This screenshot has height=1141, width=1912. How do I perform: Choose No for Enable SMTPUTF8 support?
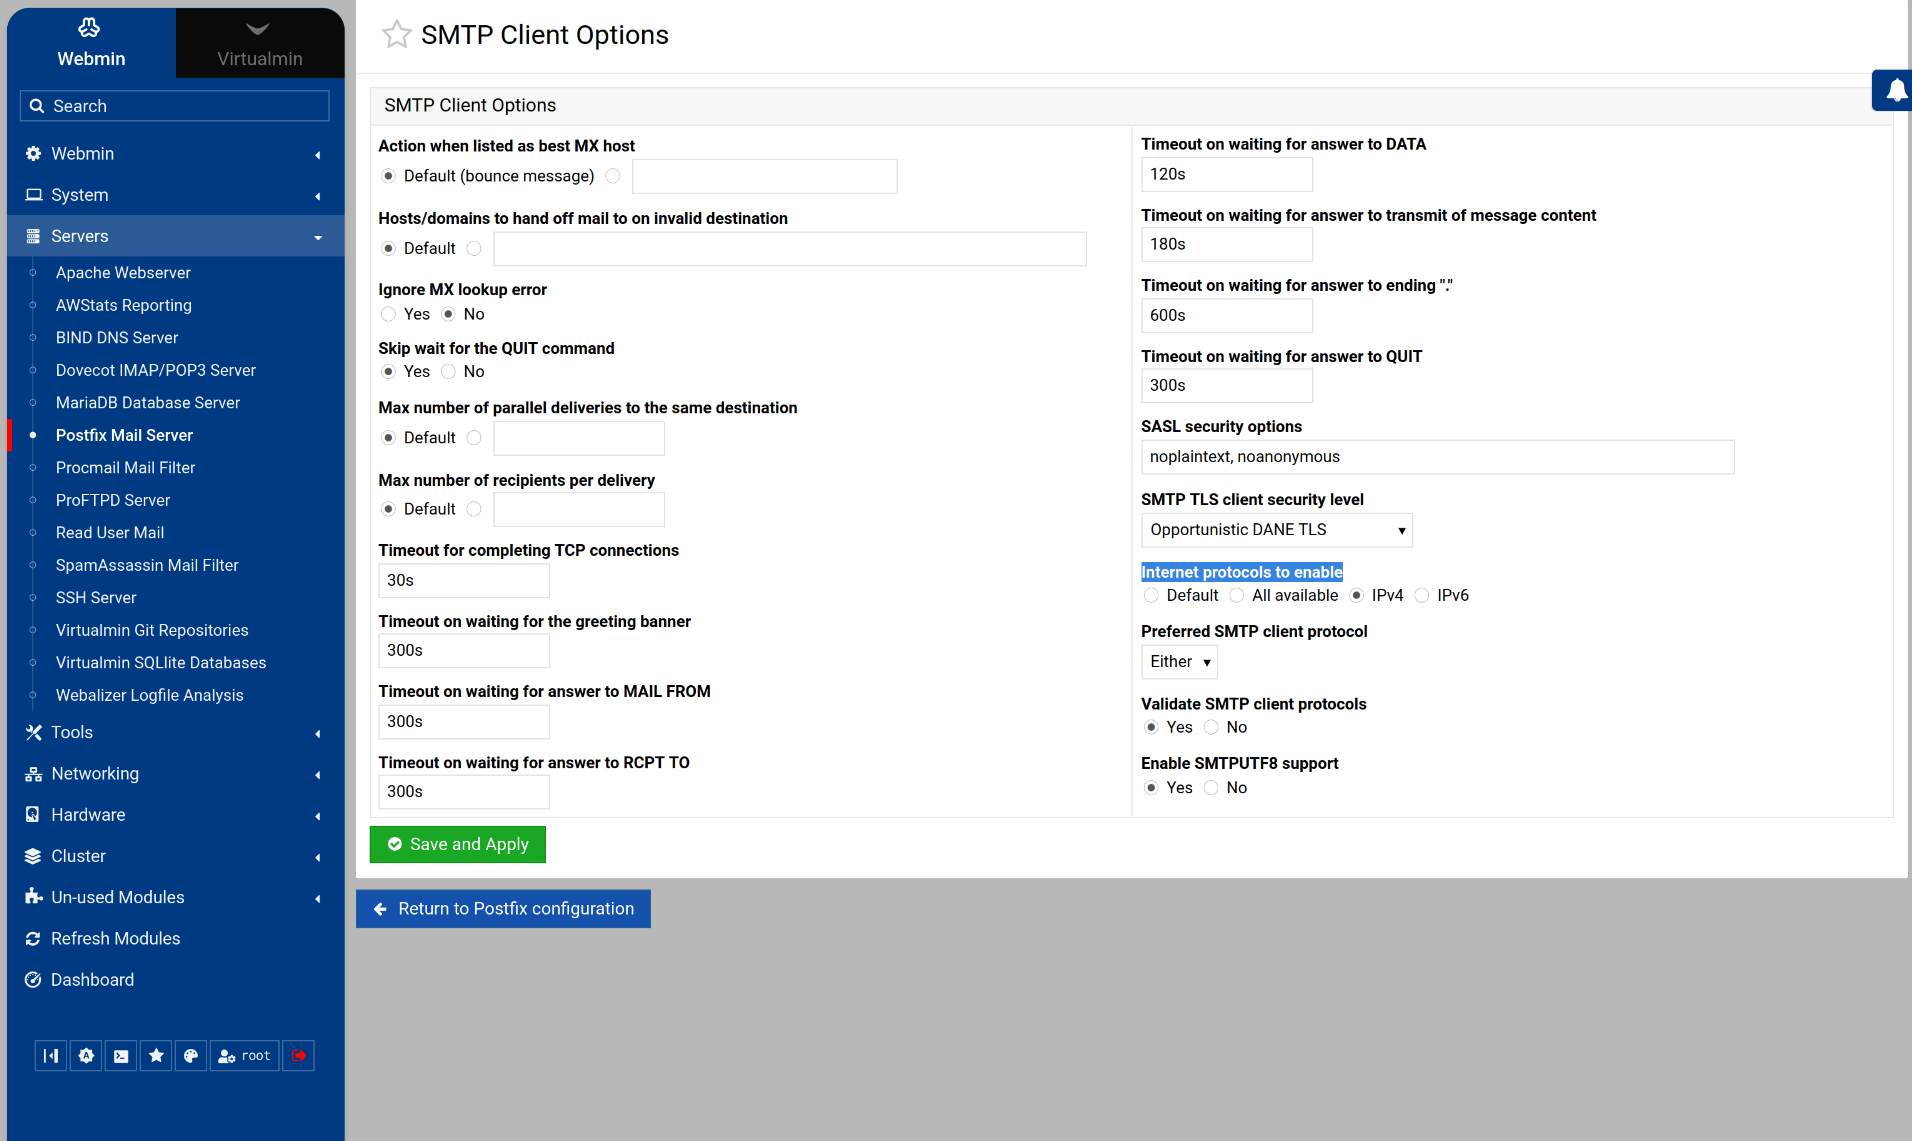[x=1211, y=788]
